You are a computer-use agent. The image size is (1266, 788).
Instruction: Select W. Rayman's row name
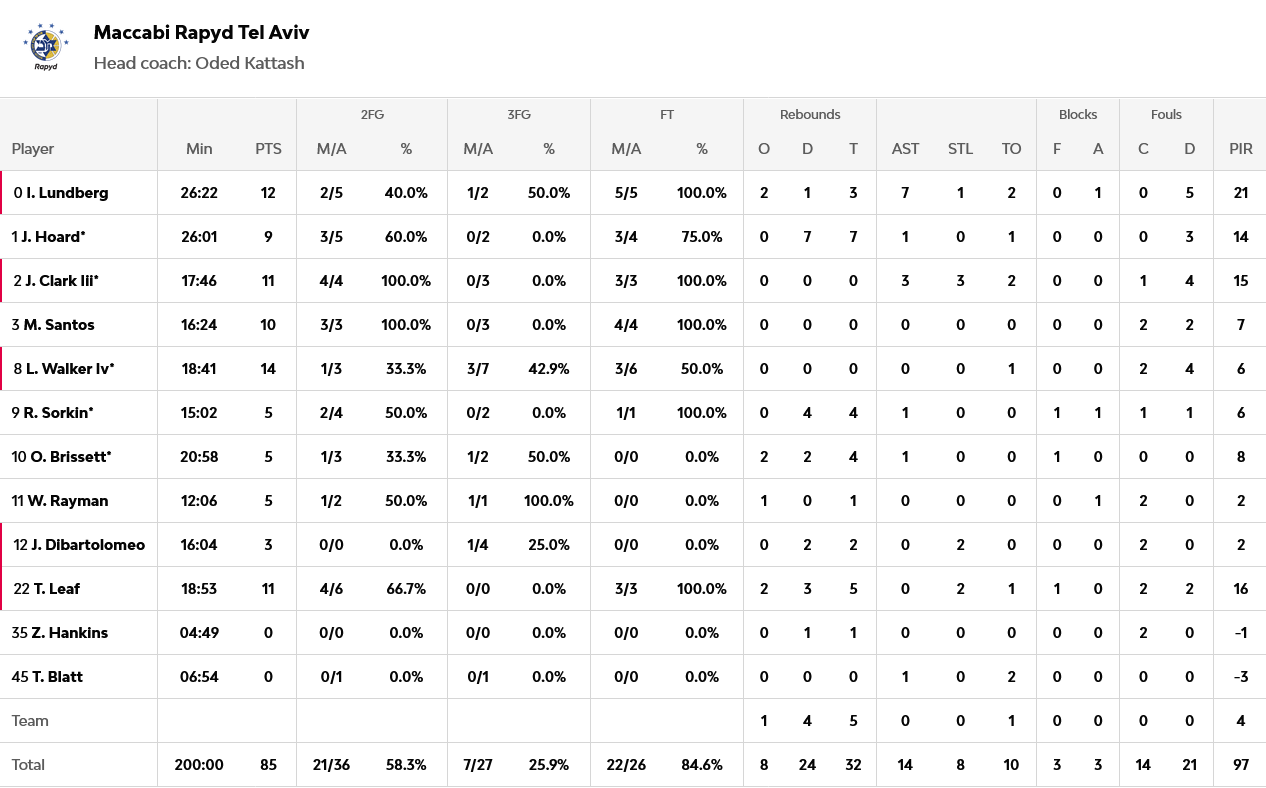pyautogui.click(x=67, y=501)
